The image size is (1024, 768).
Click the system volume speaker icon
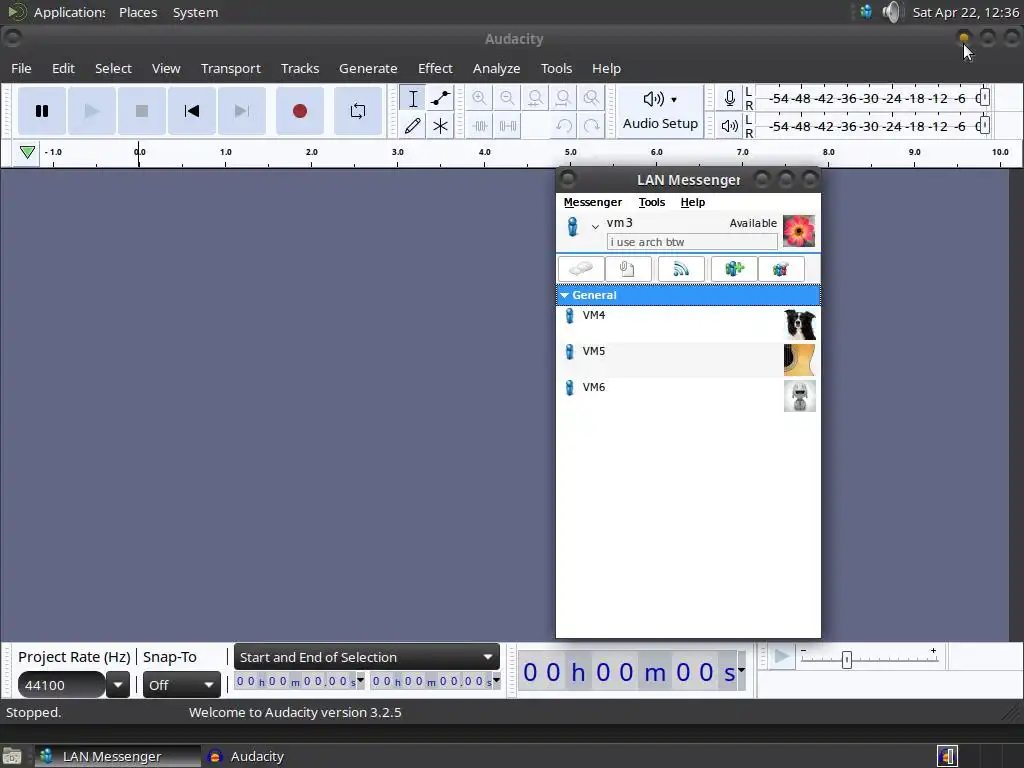point(891,12)
